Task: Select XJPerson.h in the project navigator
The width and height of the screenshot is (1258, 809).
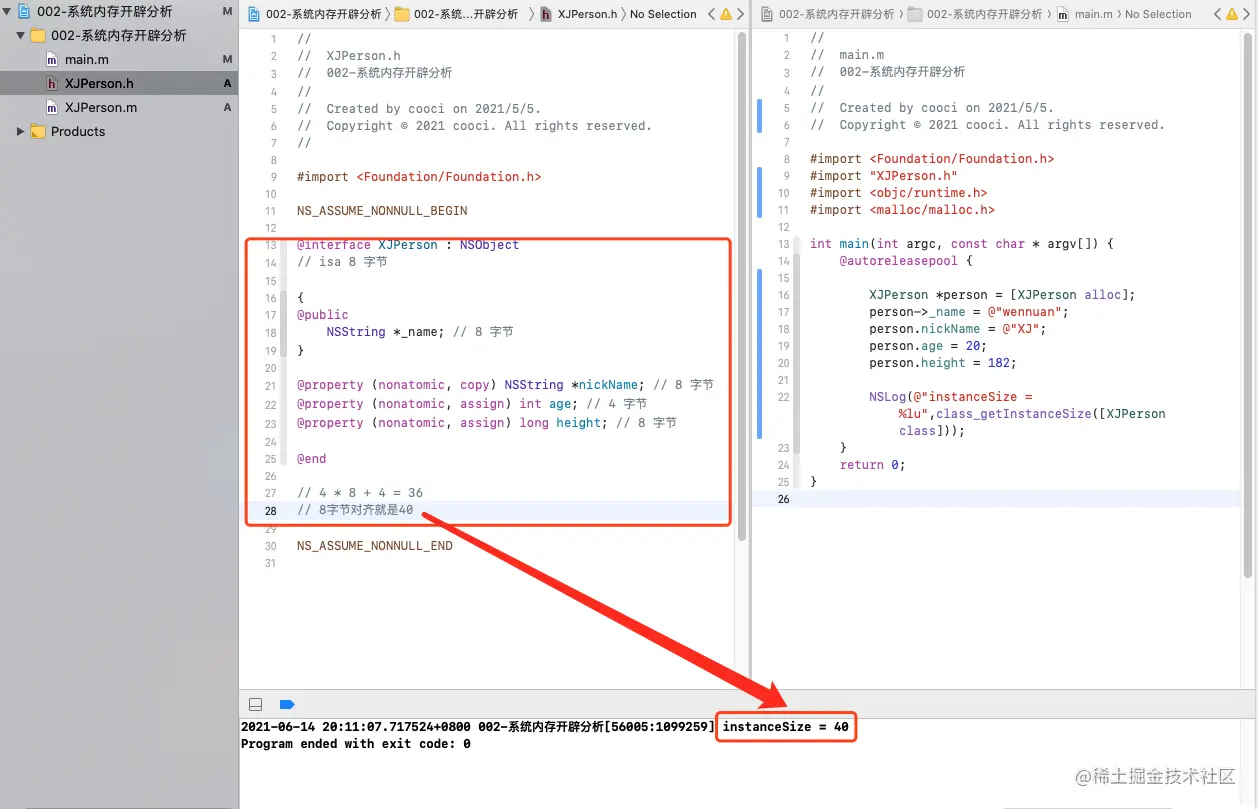Action: [119, 83]
